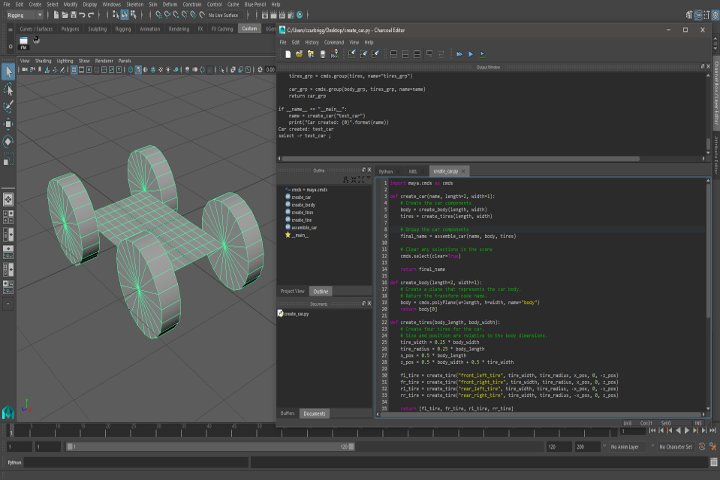
Task: Float the Documents panel with its undock icon
Action: tap(364, 304)
